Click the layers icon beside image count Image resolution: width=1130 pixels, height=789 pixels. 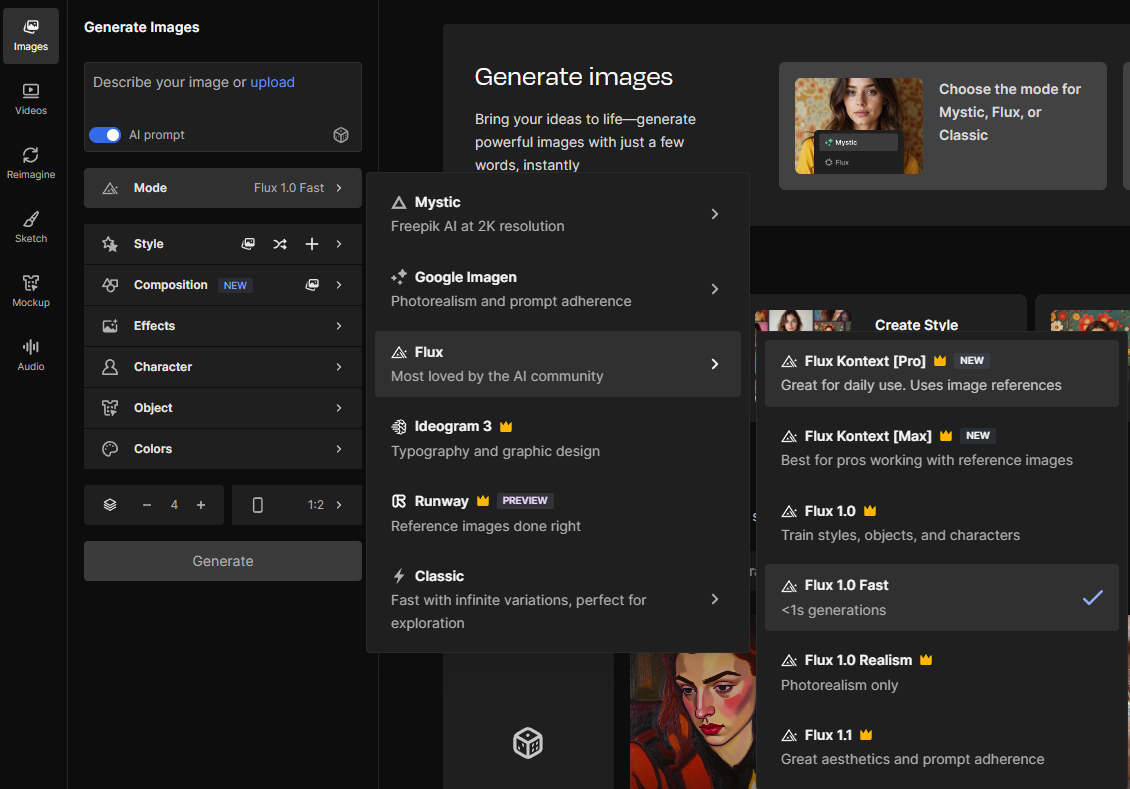click(110, 505)
